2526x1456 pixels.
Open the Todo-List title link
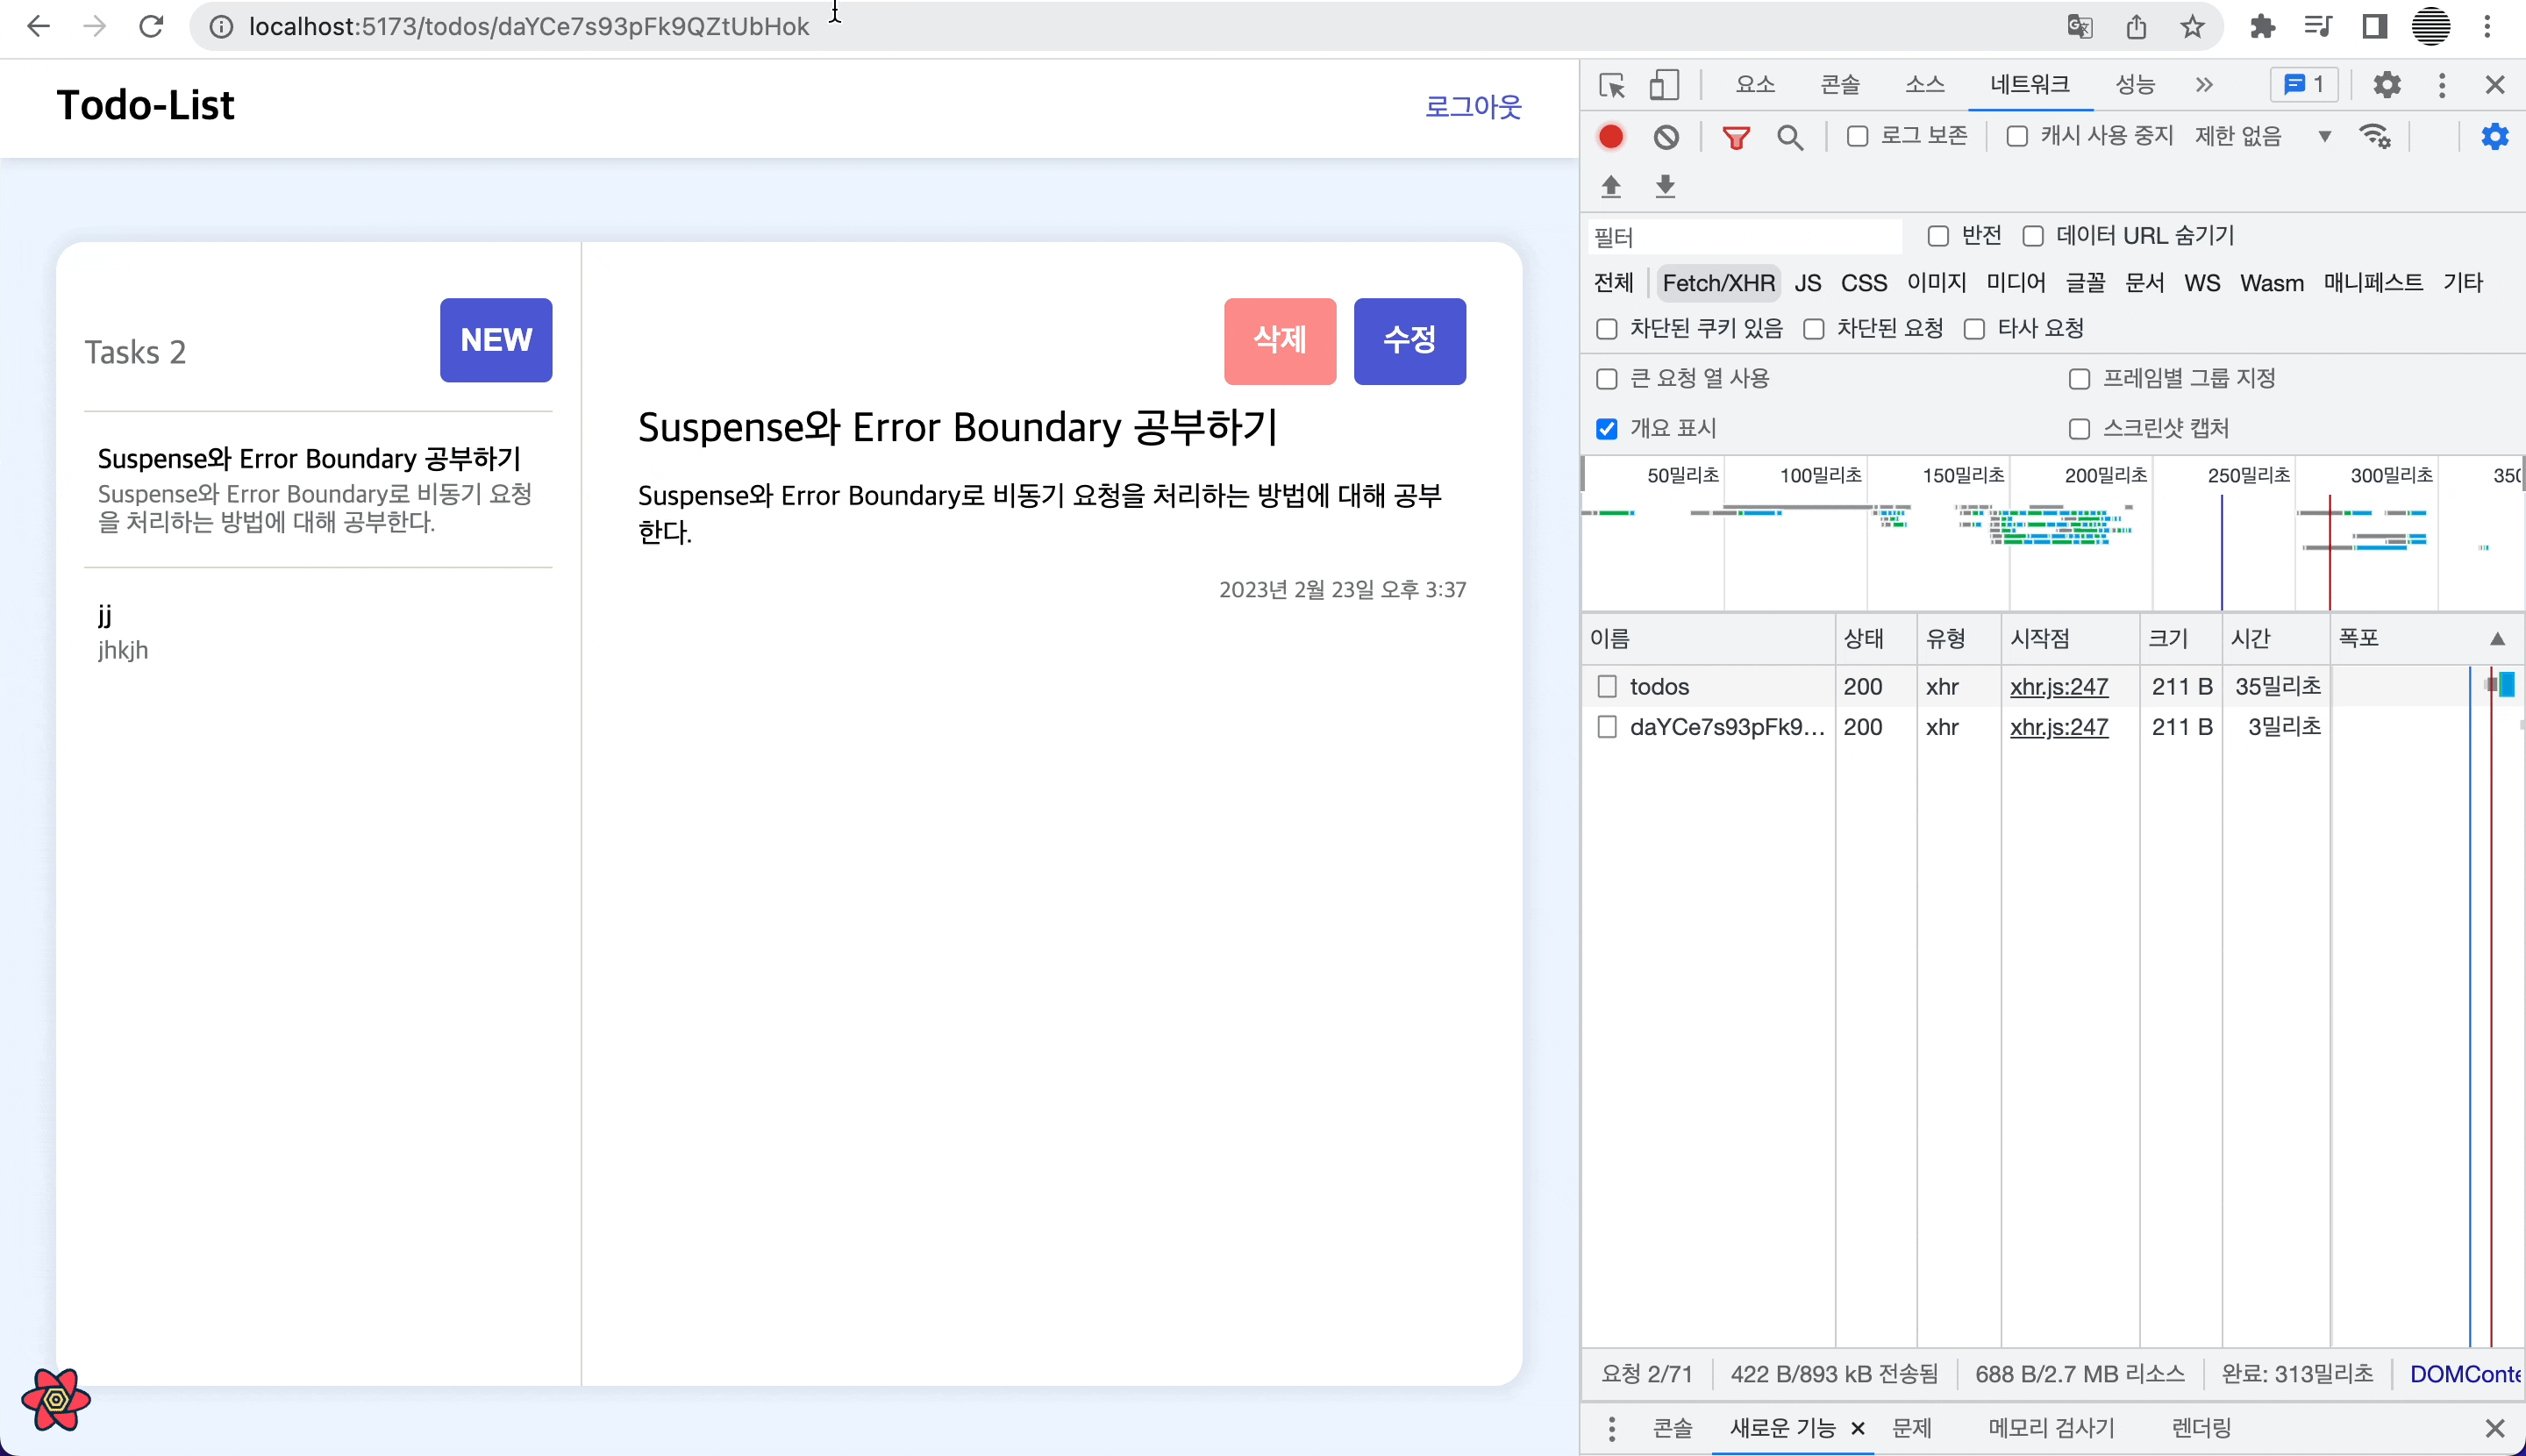point(145,105)
